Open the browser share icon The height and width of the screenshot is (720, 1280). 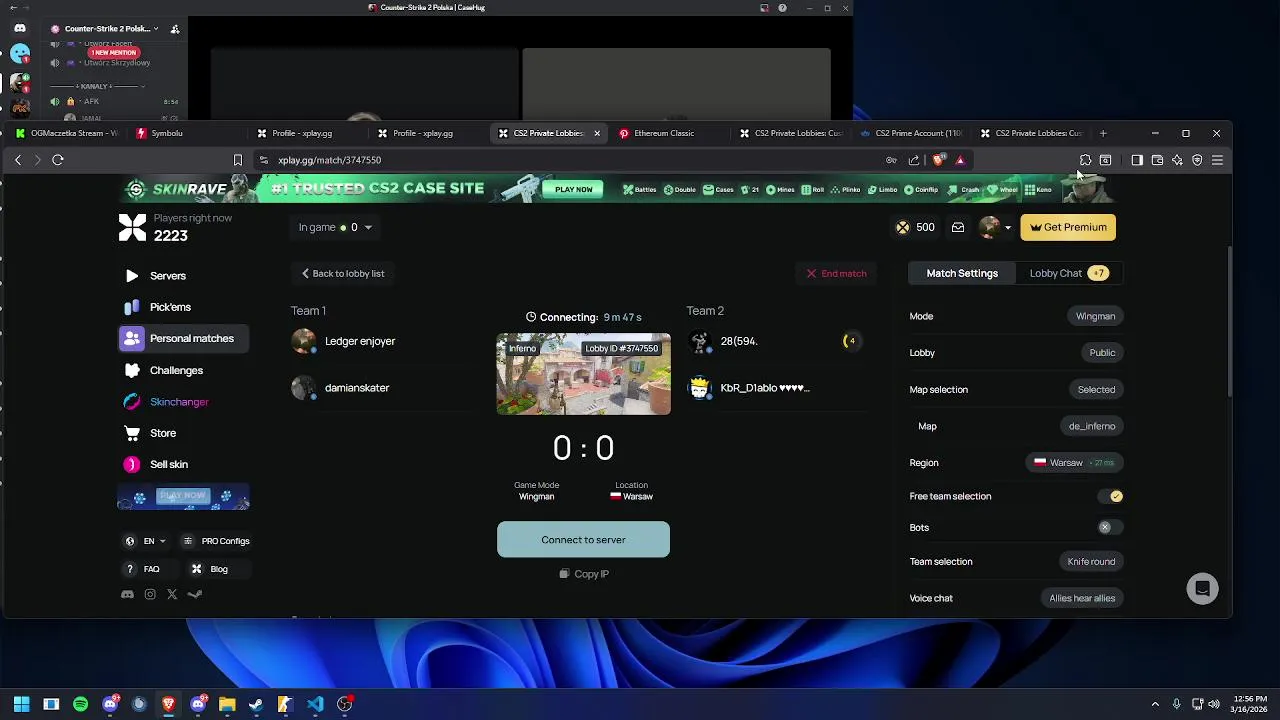coord(914,160)
